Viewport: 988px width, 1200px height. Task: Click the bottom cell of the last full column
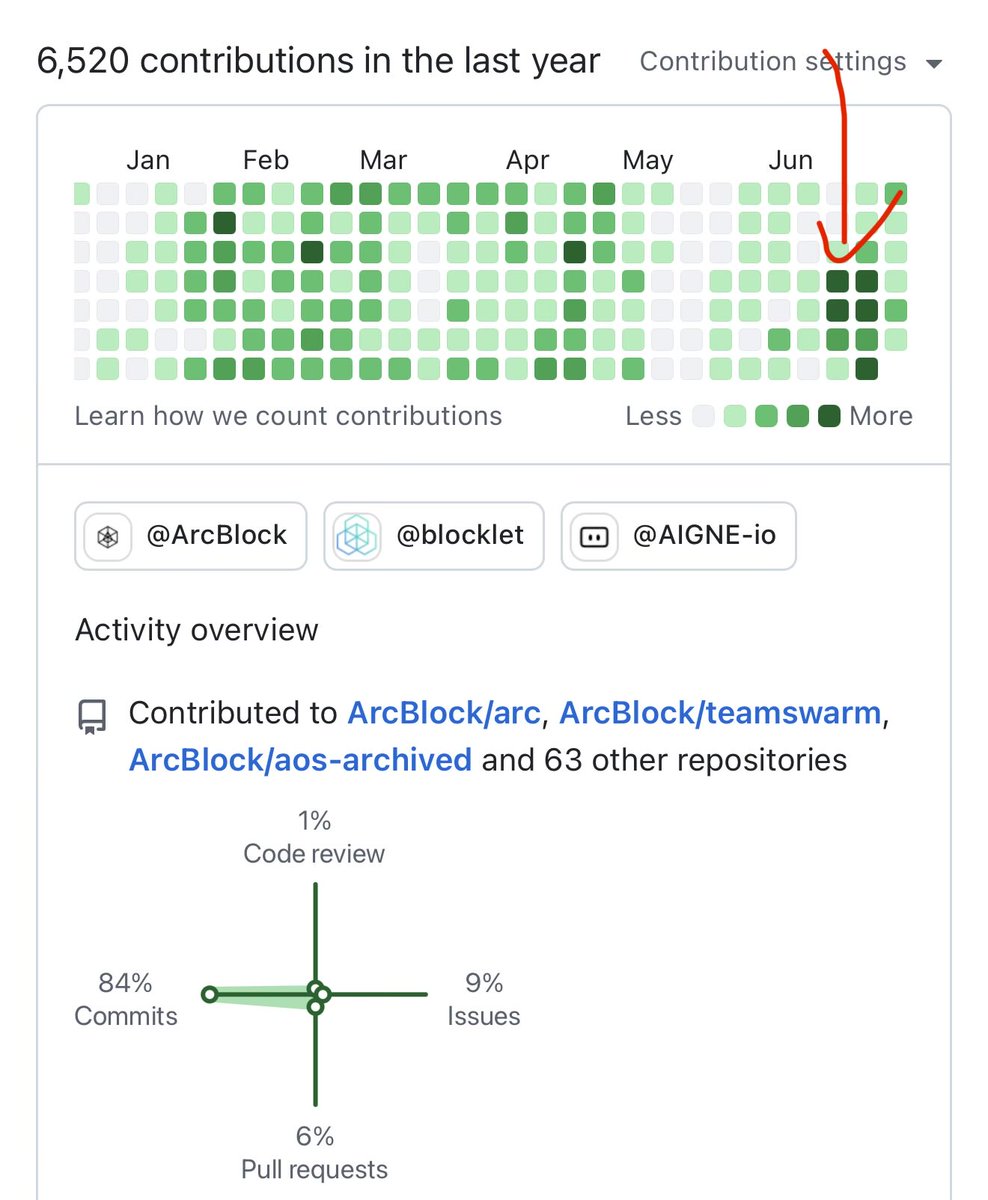867,369
